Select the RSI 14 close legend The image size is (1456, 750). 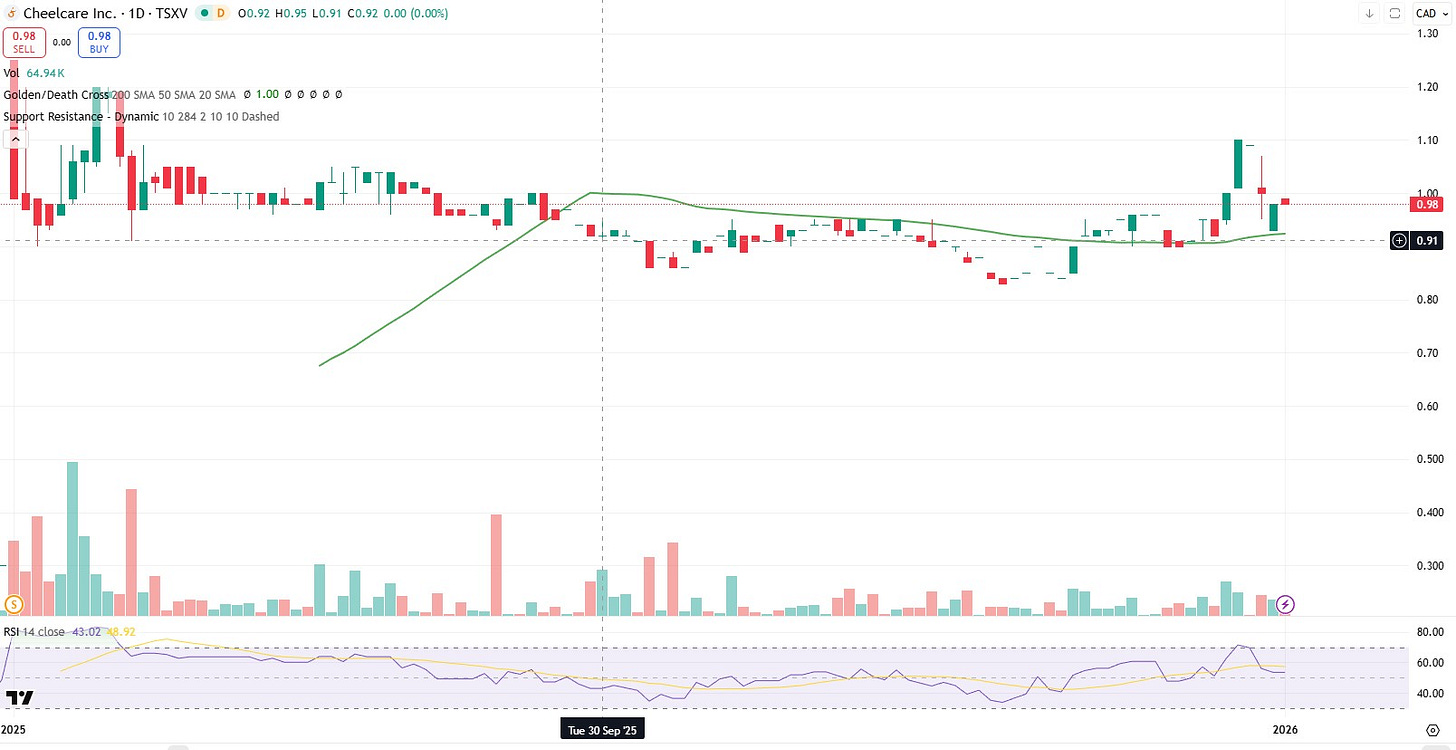coord(35,632)
